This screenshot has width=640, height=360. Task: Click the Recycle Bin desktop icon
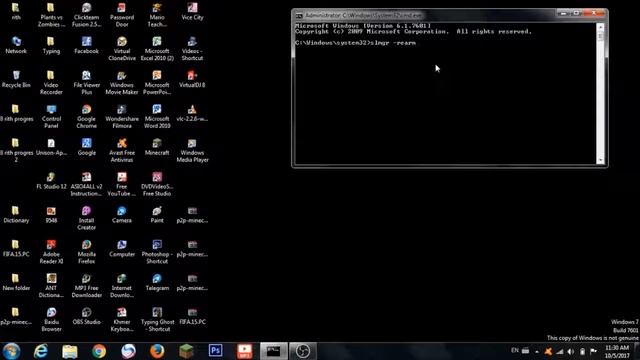pyautogui.click(x=16, y=79)
